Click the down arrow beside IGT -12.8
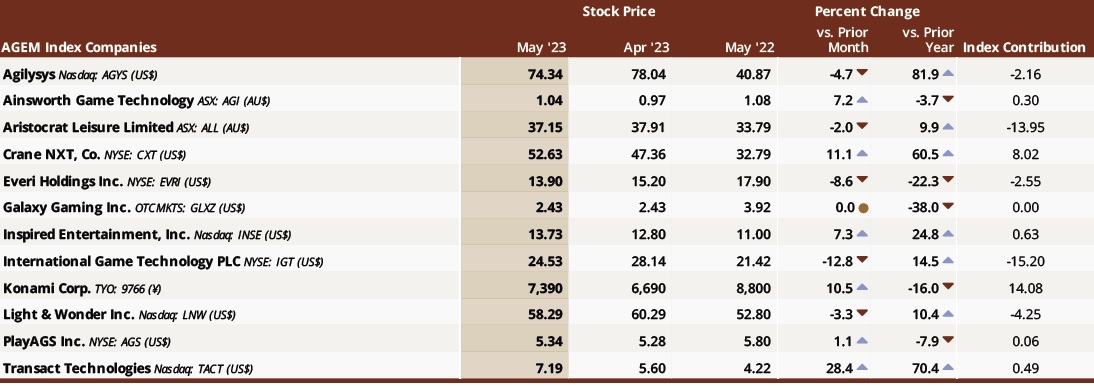Screen dimensions: 1094x388 tap(863, 260)
